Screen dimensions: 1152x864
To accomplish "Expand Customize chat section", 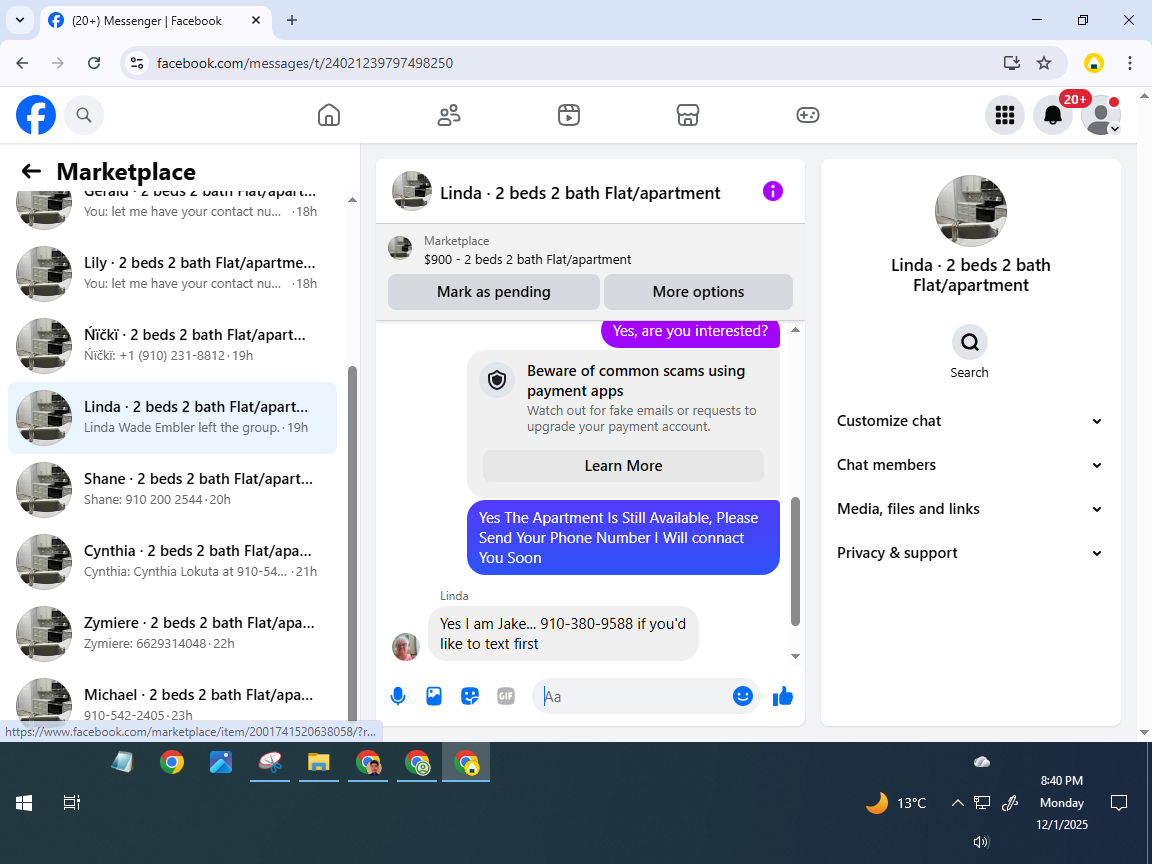I will pyautogui.click(x=970, y=421).
